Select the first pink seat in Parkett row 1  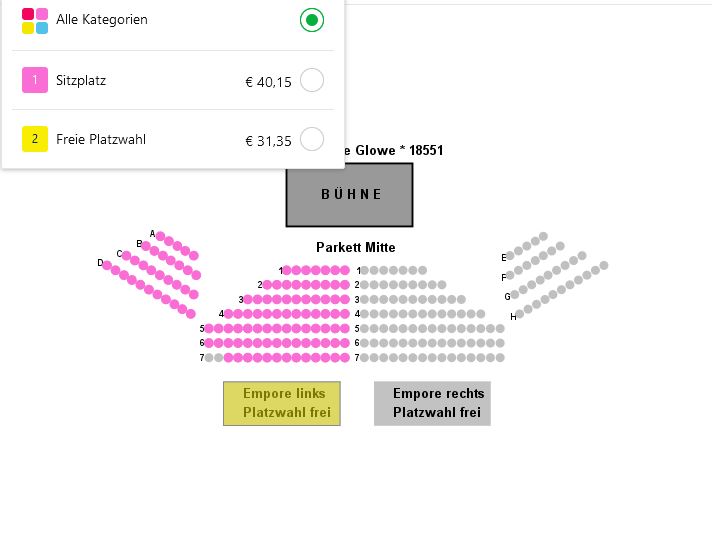pos(287,271)
